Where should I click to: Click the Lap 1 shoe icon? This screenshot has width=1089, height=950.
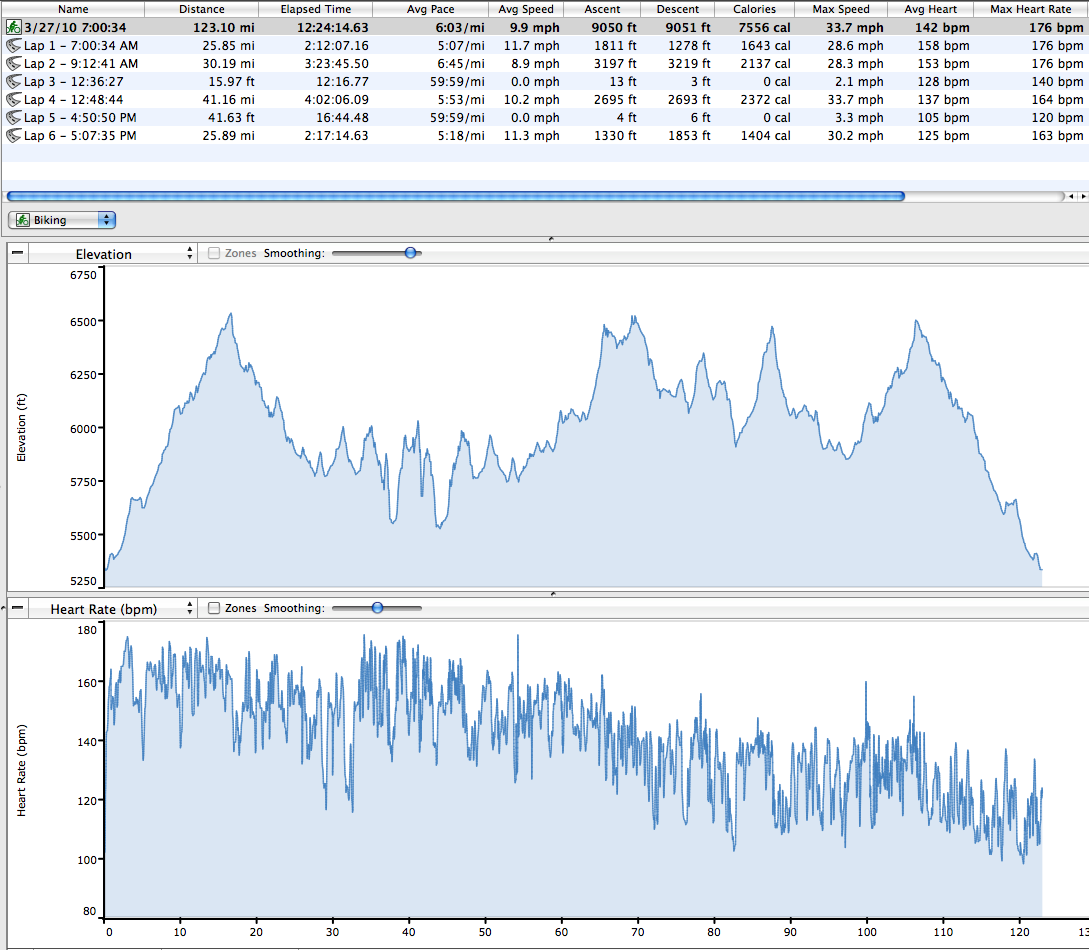pos(14,46)
